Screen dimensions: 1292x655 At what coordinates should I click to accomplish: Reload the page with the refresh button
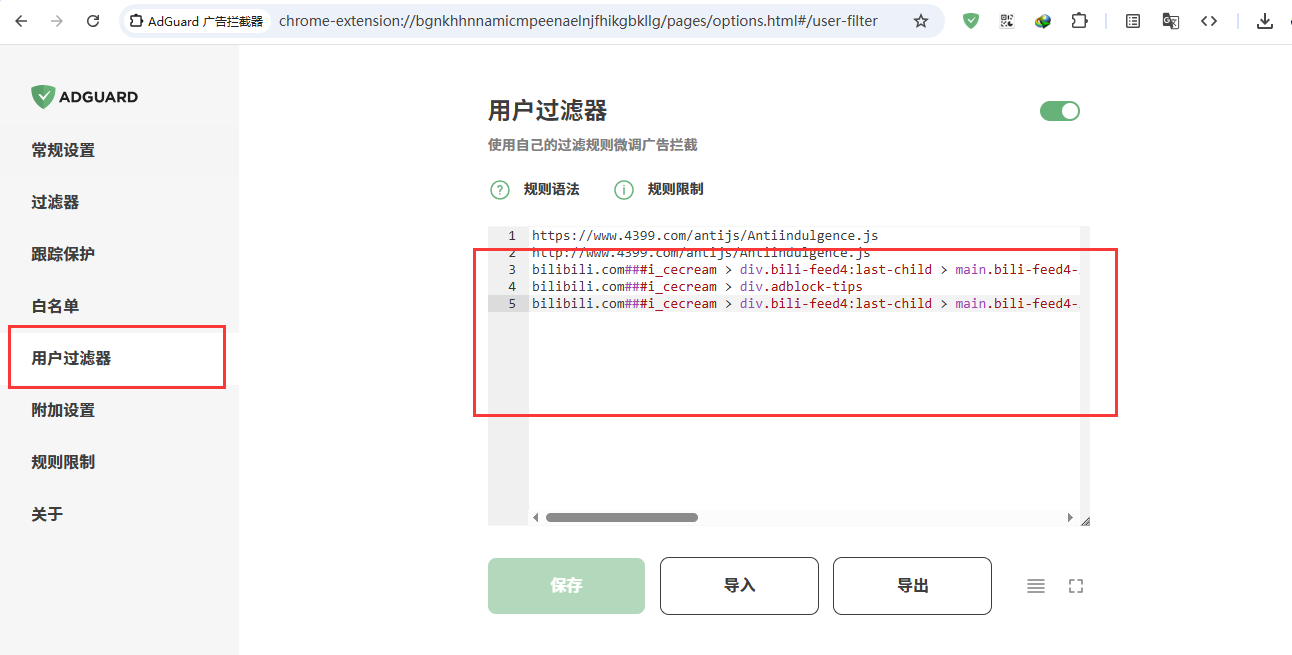click(x=93, y=21)
